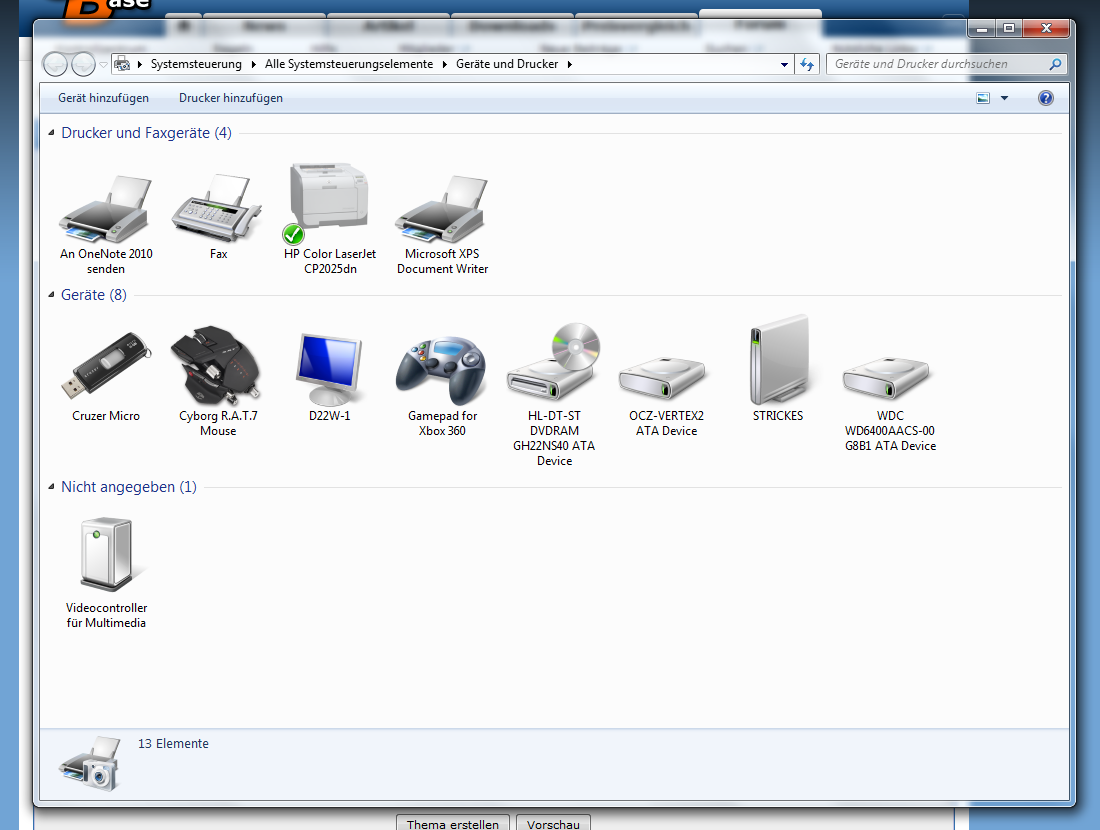Navigate to Systemsteuerung breadcrumb
The width and height of the screenshot is (1100, 830).
(196, 64)
